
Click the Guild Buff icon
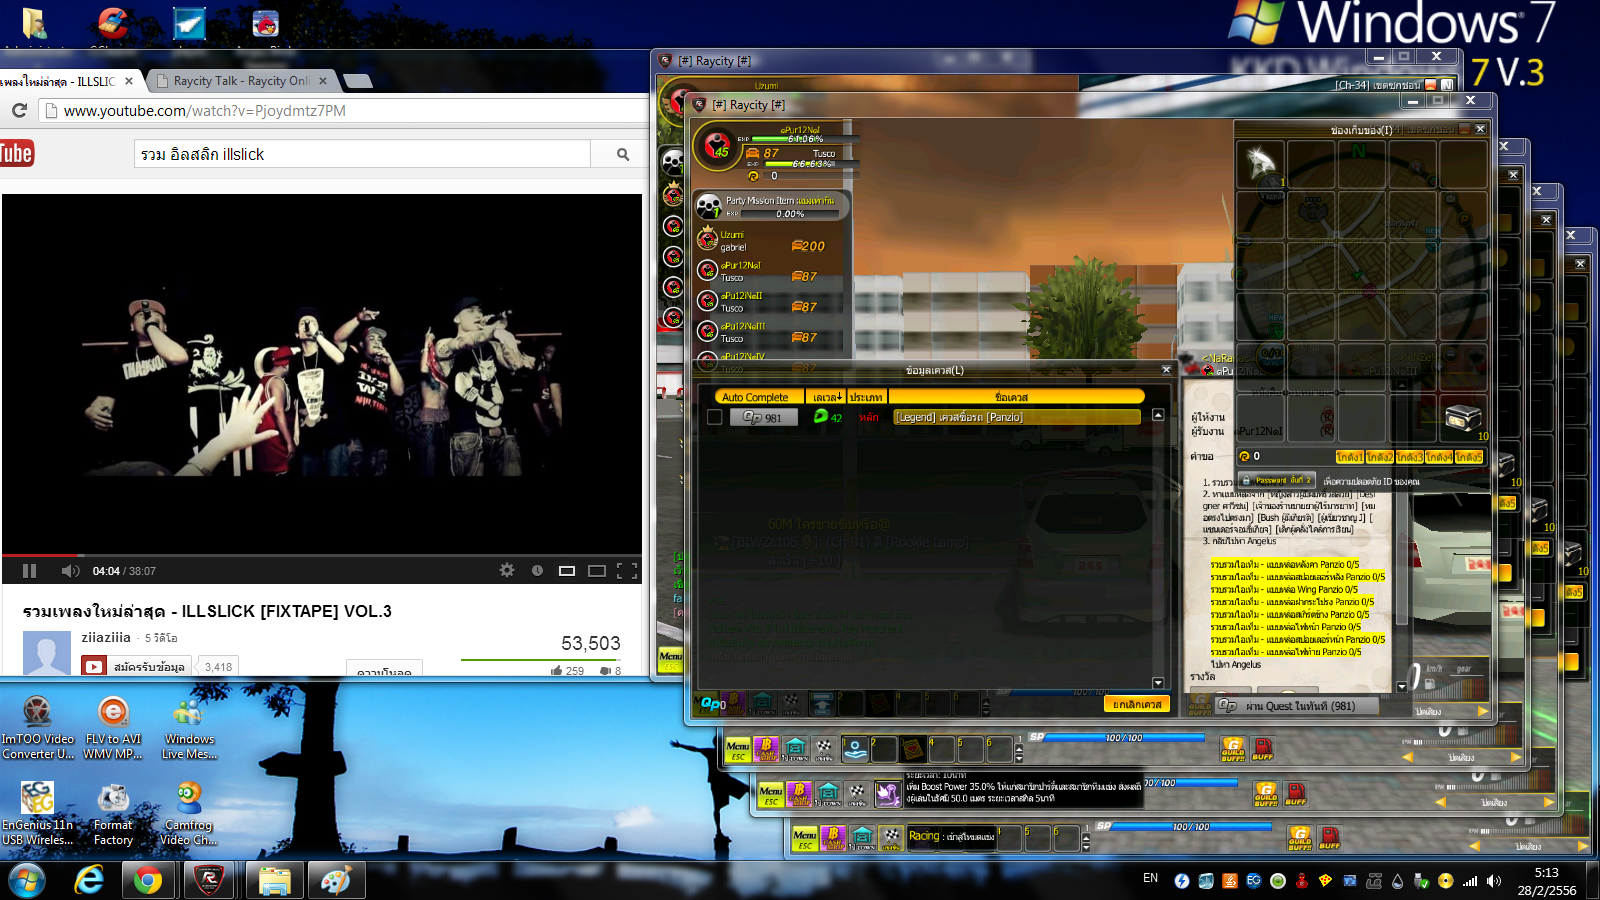1233,750
